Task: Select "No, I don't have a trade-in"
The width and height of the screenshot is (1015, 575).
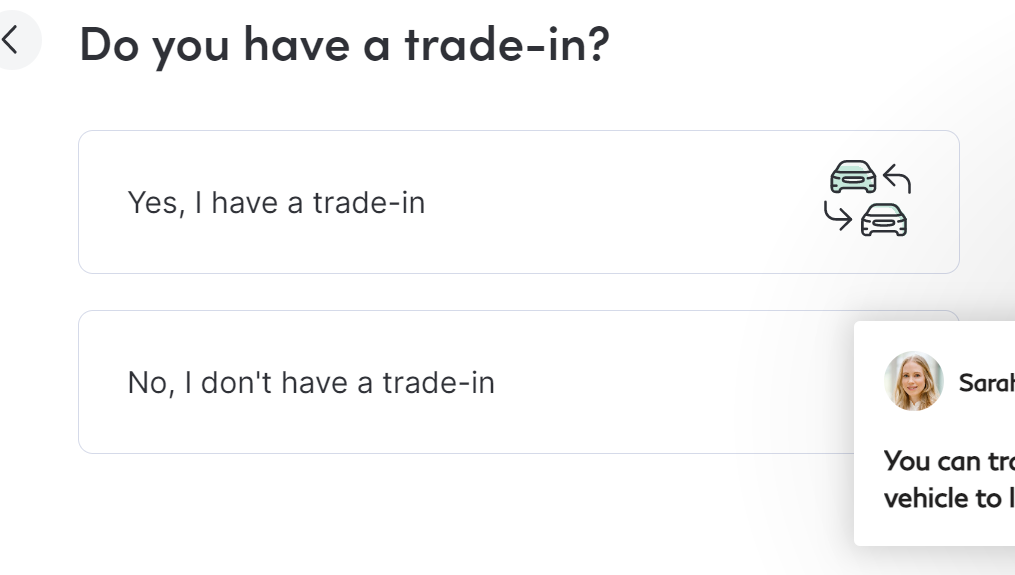Action: click(311, 383)
